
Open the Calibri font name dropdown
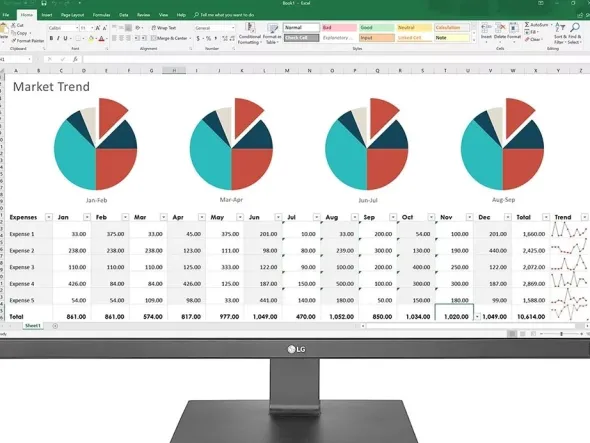click(x=77, y=28)
